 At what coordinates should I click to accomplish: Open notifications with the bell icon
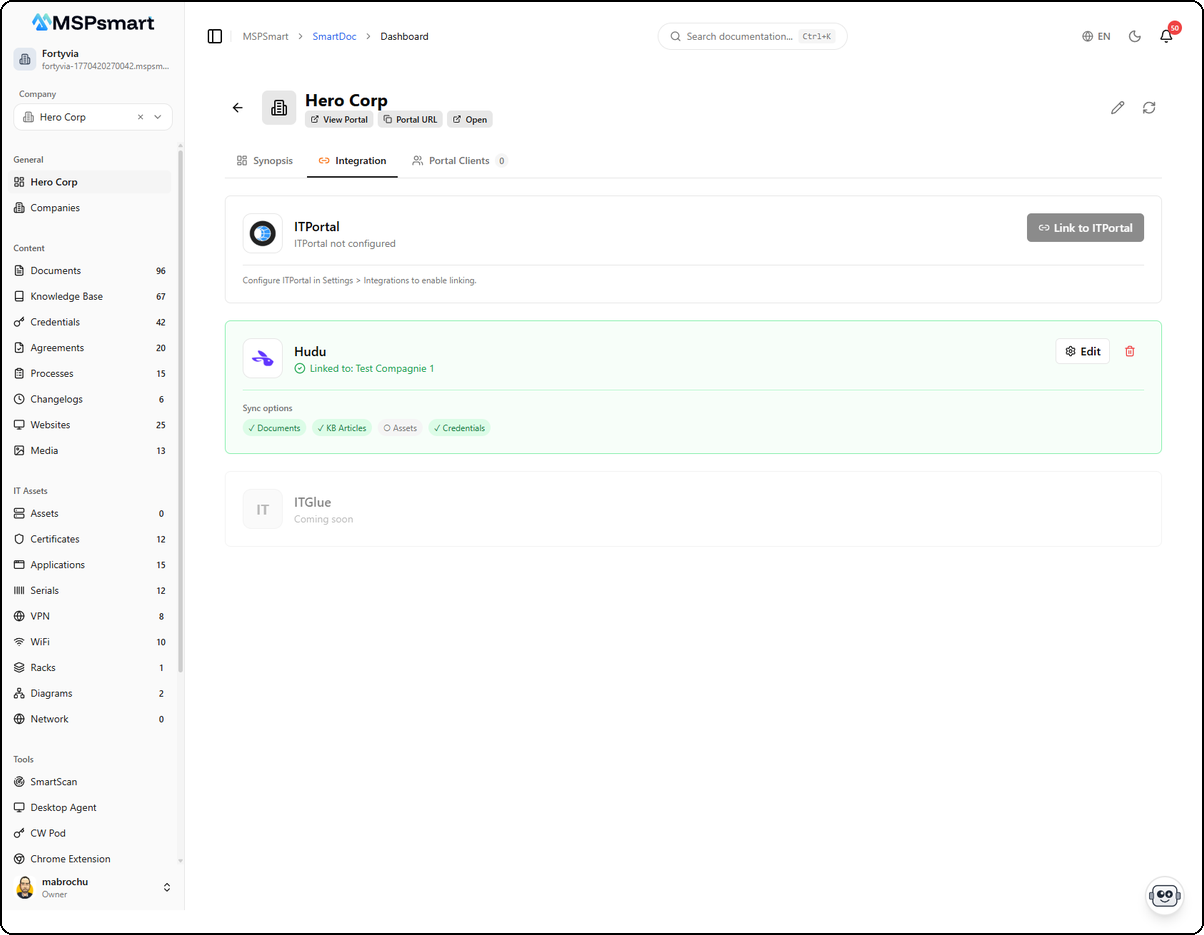point(1166,36)
